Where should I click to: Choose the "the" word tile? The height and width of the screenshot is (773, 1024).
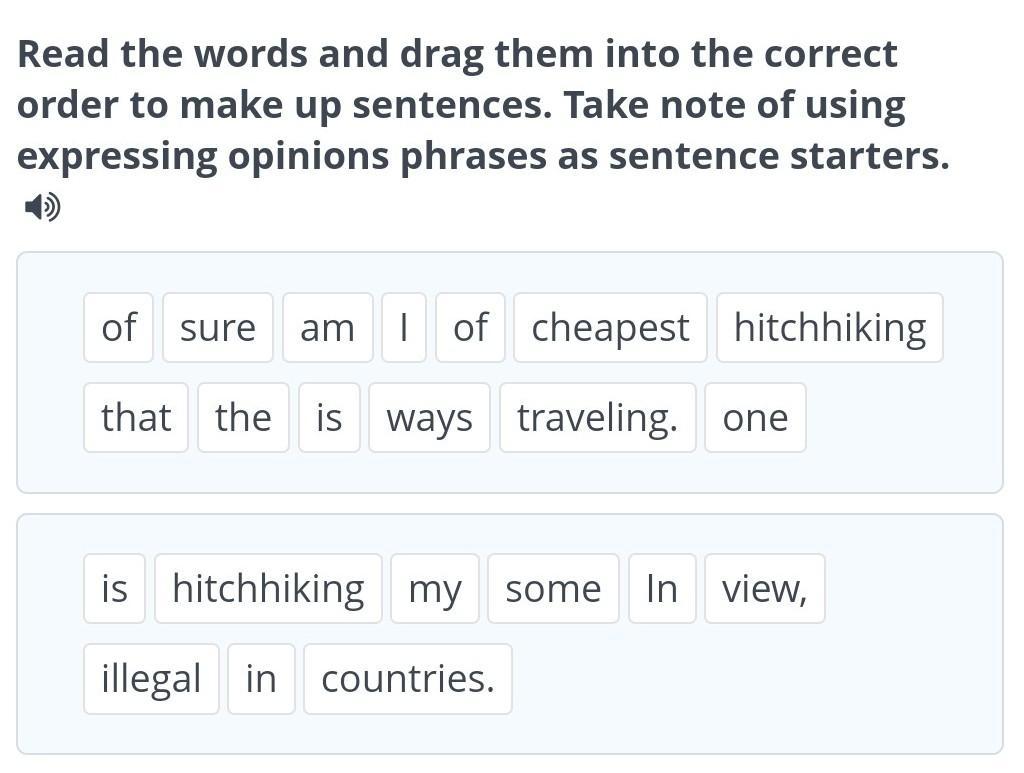tap(243, 418)
